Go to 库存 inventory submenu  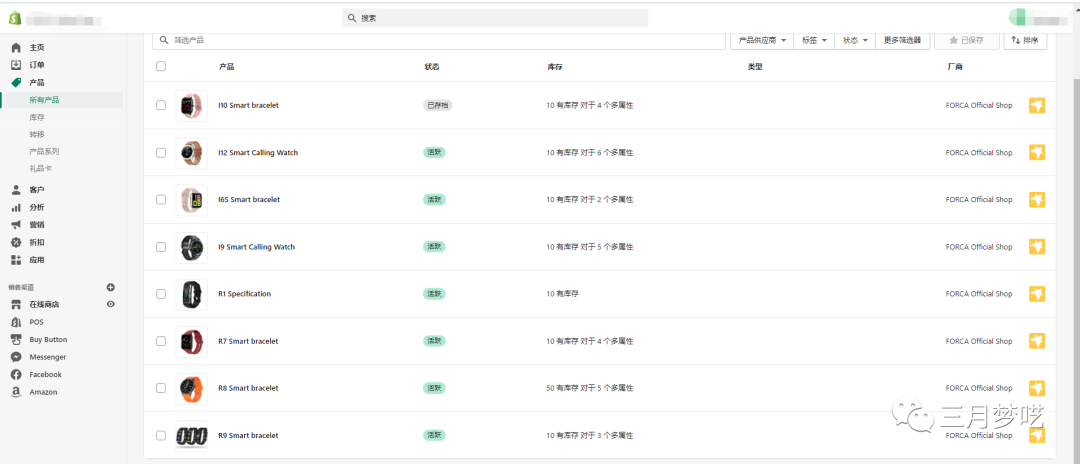pyautogui.click(x=37, y=117)
